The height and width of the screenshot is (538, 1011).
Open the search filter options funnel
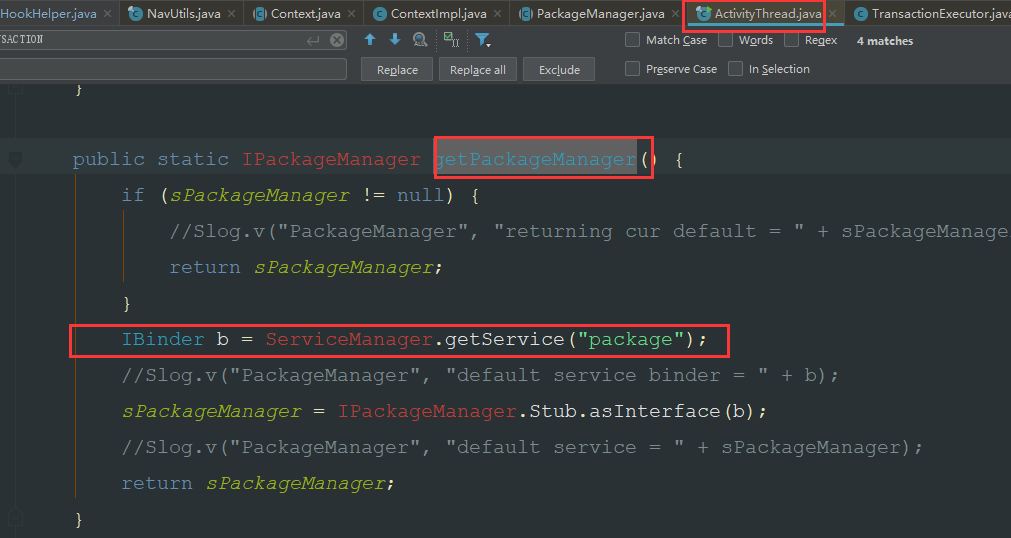pos(482,40)
